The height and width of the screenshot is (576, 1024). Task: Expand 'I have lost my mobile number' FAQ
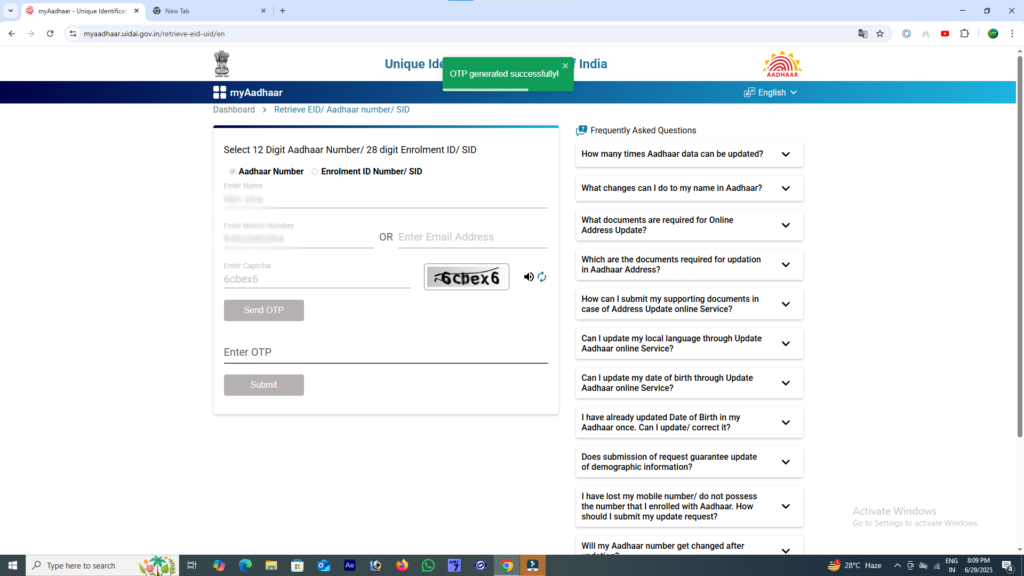point(689,507)
